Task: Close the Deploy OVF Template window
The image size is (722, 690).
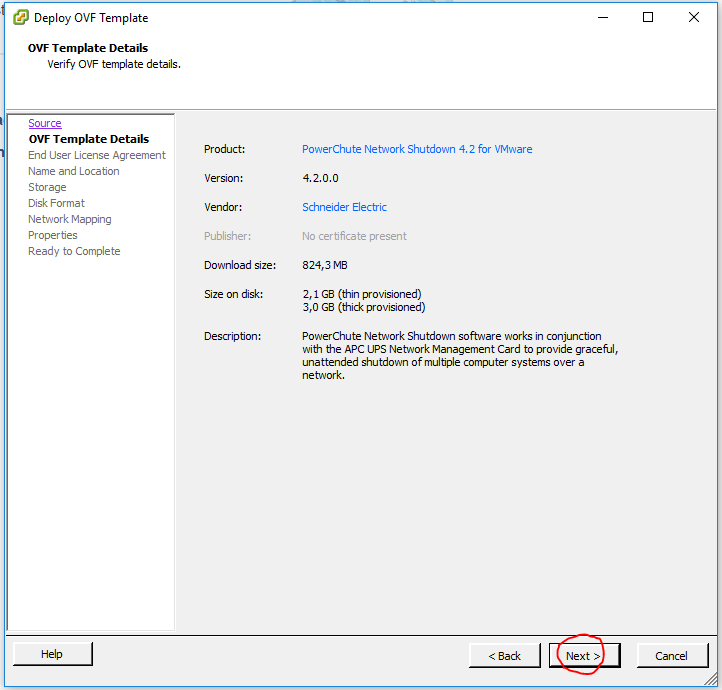Action: (x=693, y=17)
